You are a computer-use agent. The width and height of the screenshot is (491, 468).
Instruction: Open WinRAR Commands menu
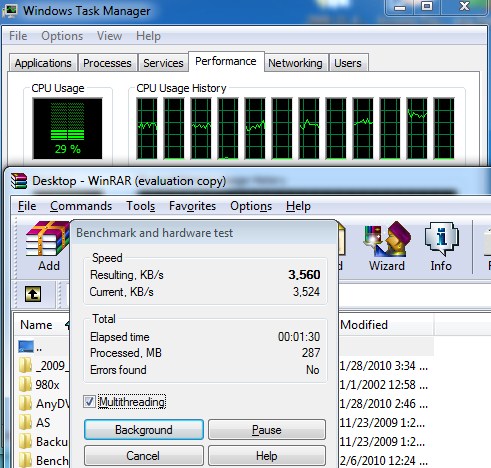[x=81, y=206]
